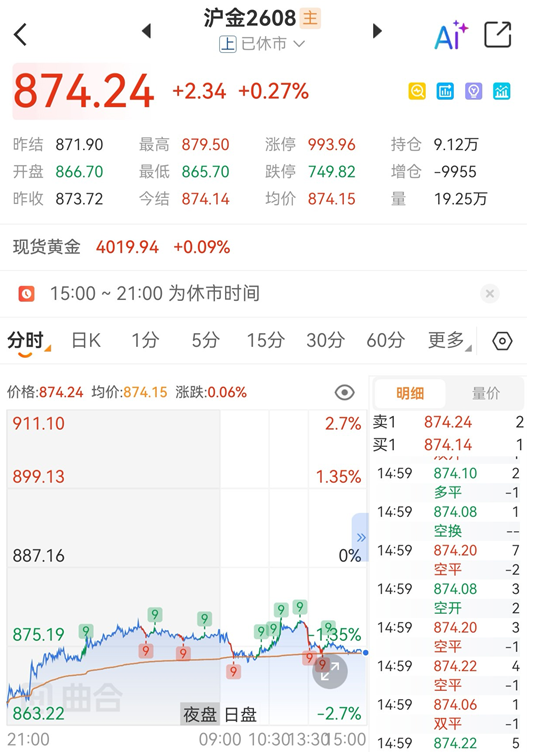Go back with the left chevron
Image resolution: width=536 pixels, height=752 pixels.
pos(20,35)
